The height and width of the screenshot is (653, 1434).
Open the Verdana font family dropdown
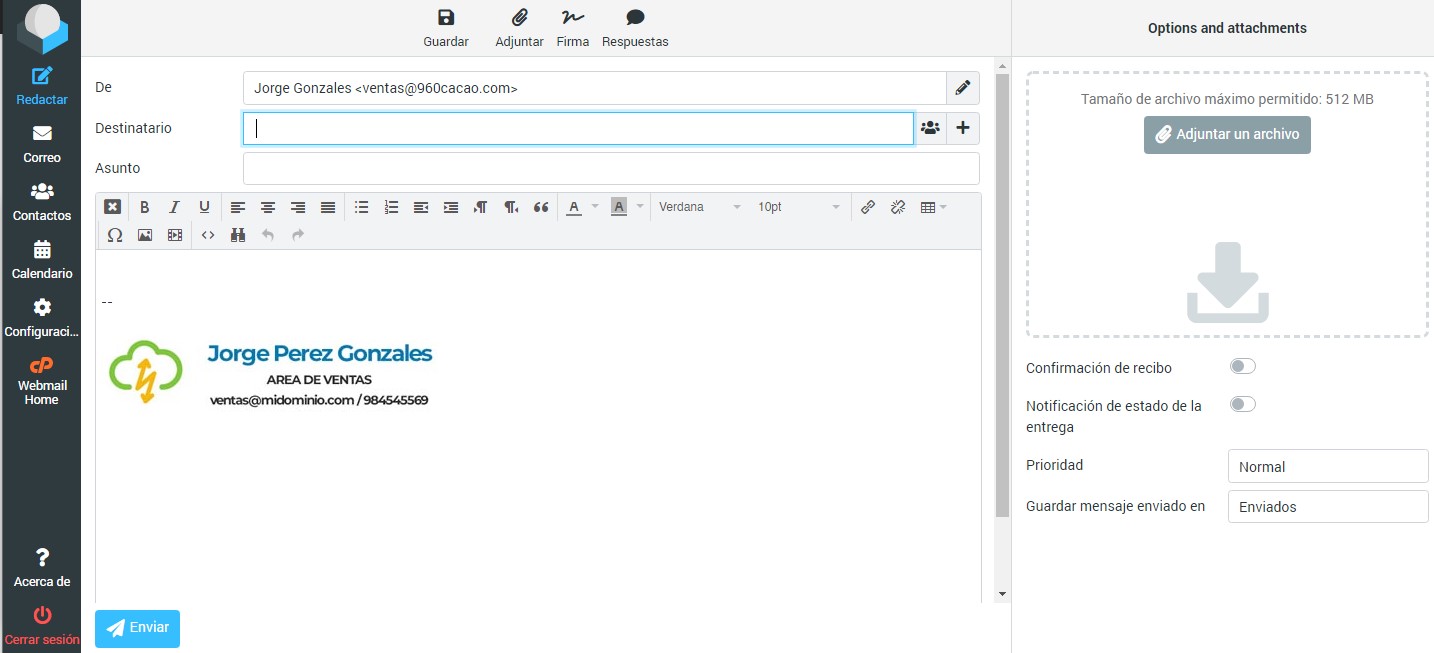click(700, 207)
